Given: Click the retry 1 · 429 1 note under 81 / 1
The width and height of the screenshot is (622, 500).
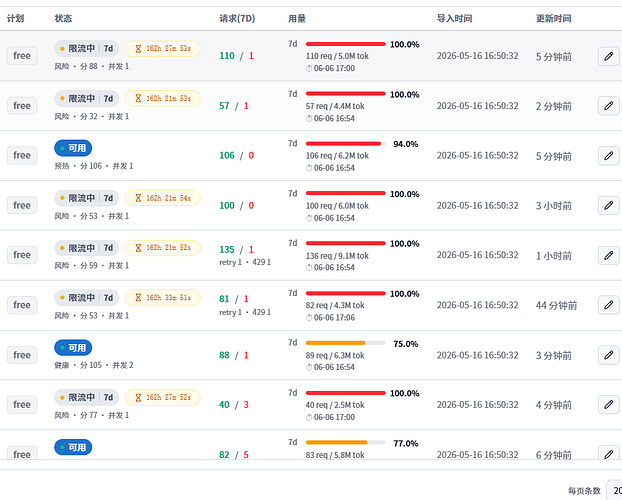Looking at the screenshot, I should tap(245, 312).
